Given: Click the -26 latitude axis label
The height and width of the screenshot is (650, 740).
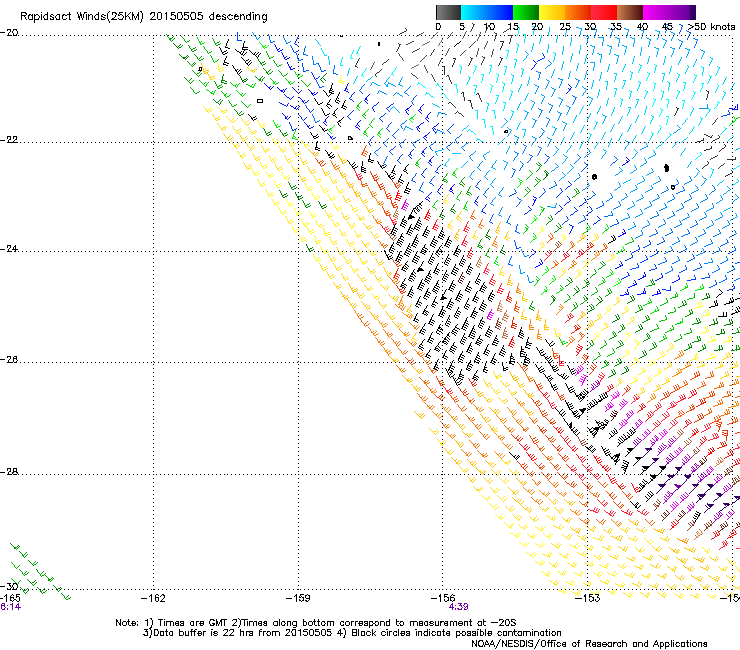Looking at the screenshot, I should (9, 360).
